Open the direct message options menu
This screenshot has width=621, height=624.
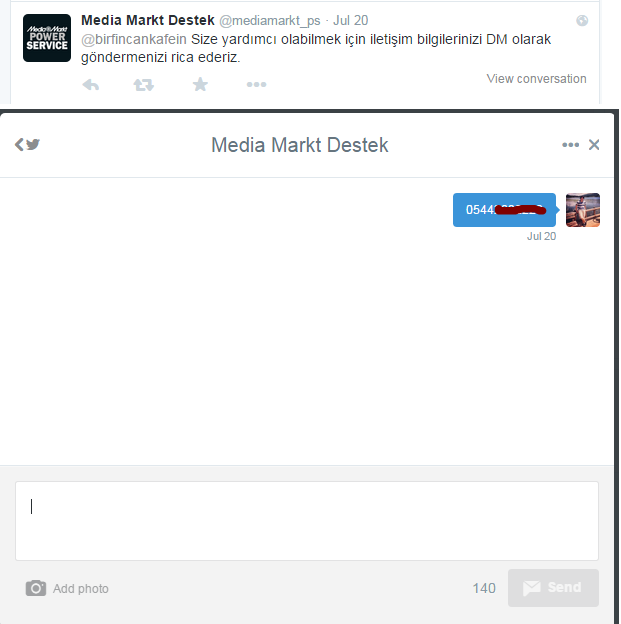tap(570, 145)
